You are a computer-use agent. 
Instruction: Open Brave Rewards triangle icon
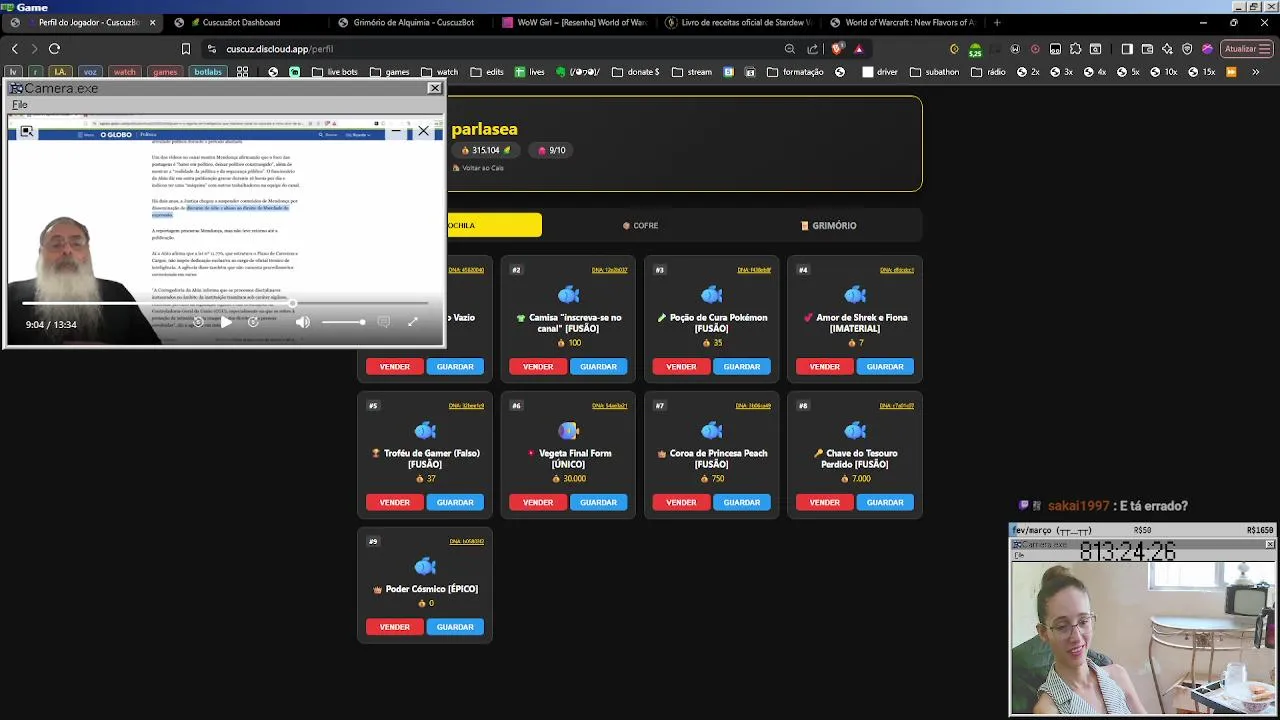[858, 48]
